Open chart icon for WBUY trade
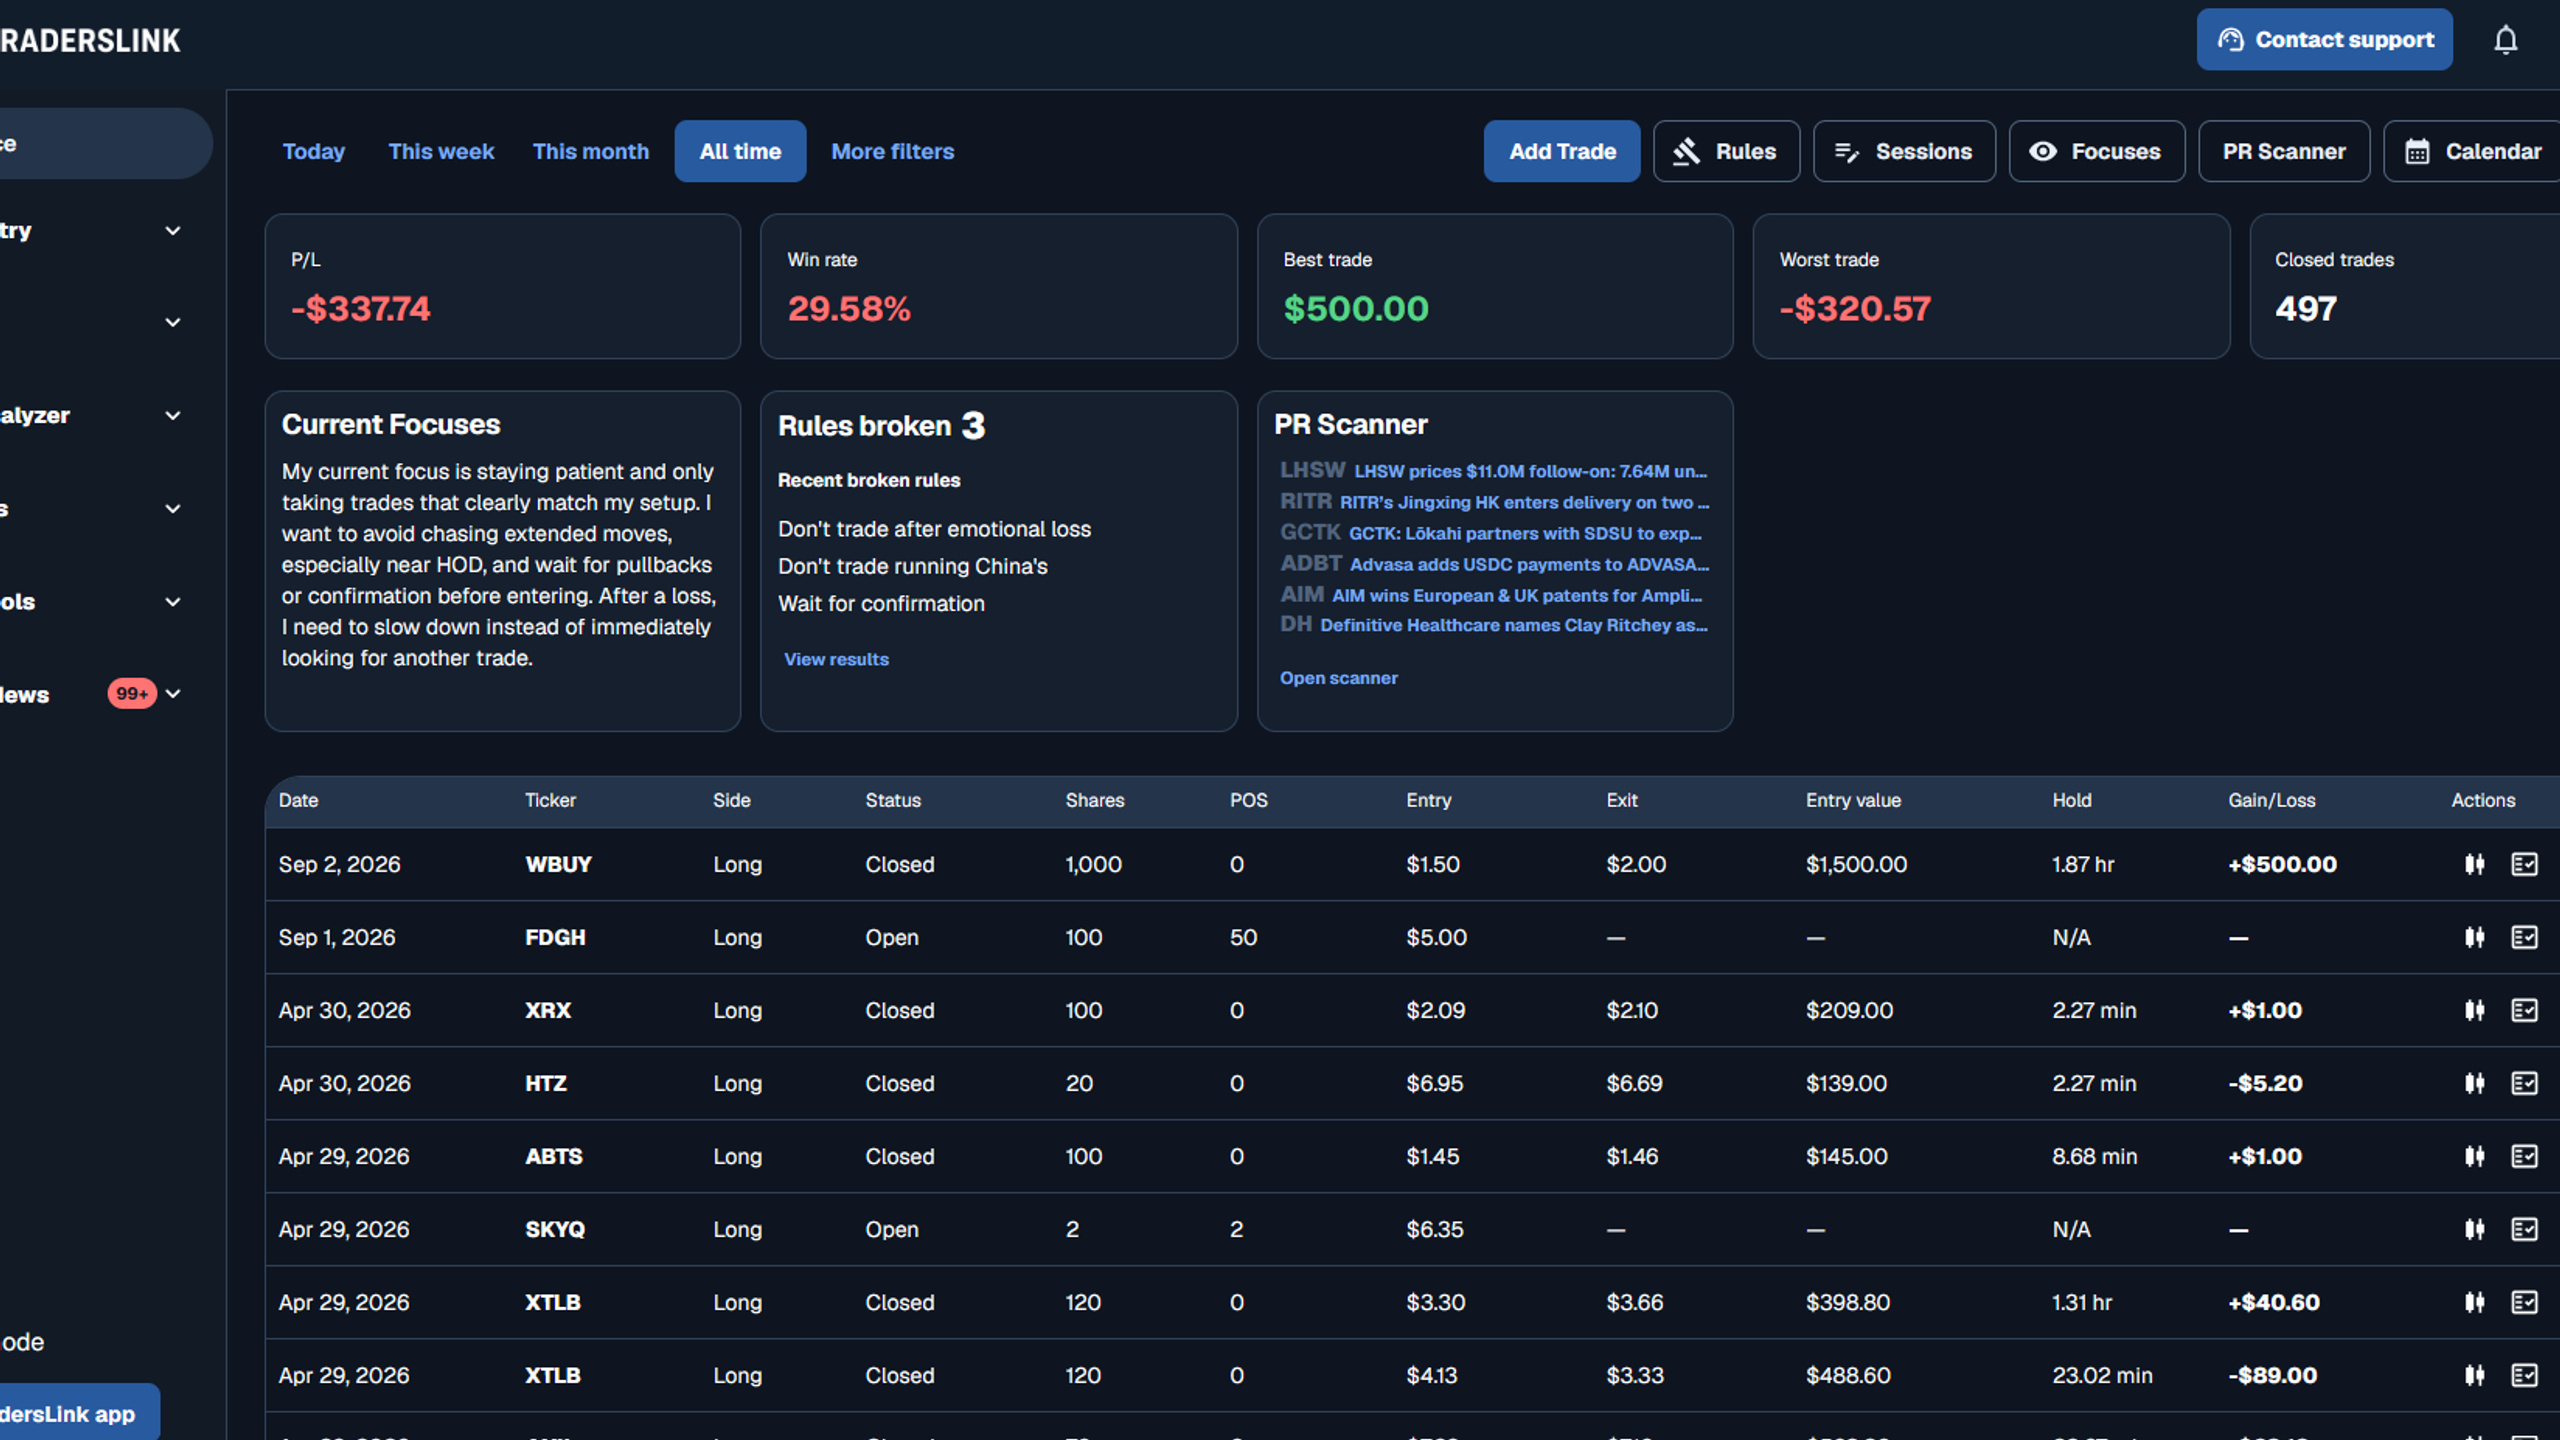Image resolution: width=2560 pixels, height=1440 pixels. 2474,864
